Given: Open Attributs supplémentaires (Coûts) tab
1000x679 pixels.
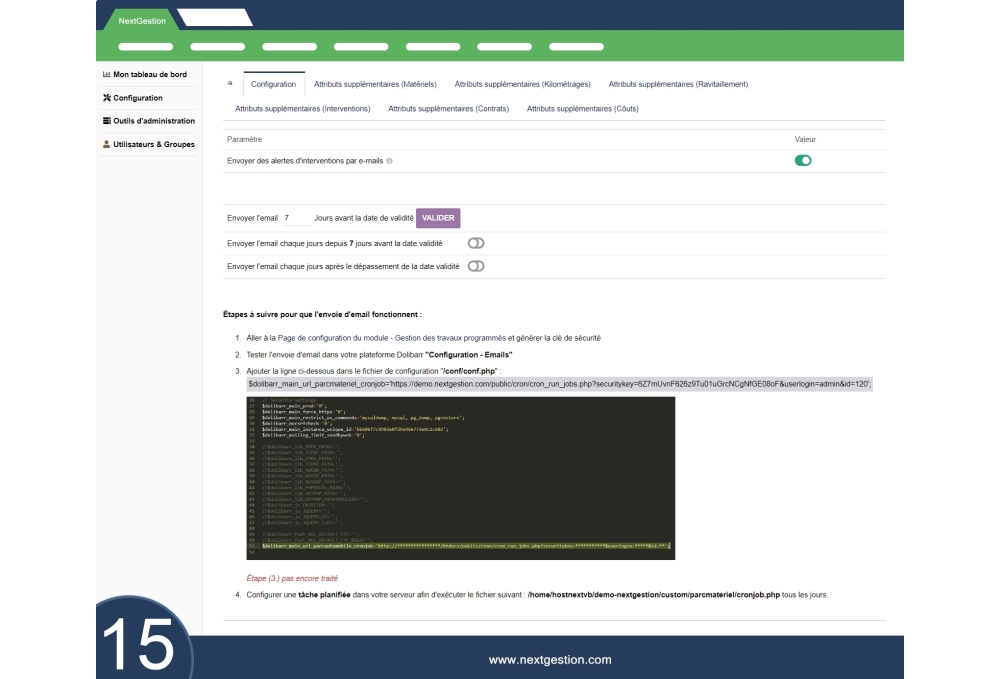Looking at the screenshot, I should pyautogui.click(x=582, y=109).
